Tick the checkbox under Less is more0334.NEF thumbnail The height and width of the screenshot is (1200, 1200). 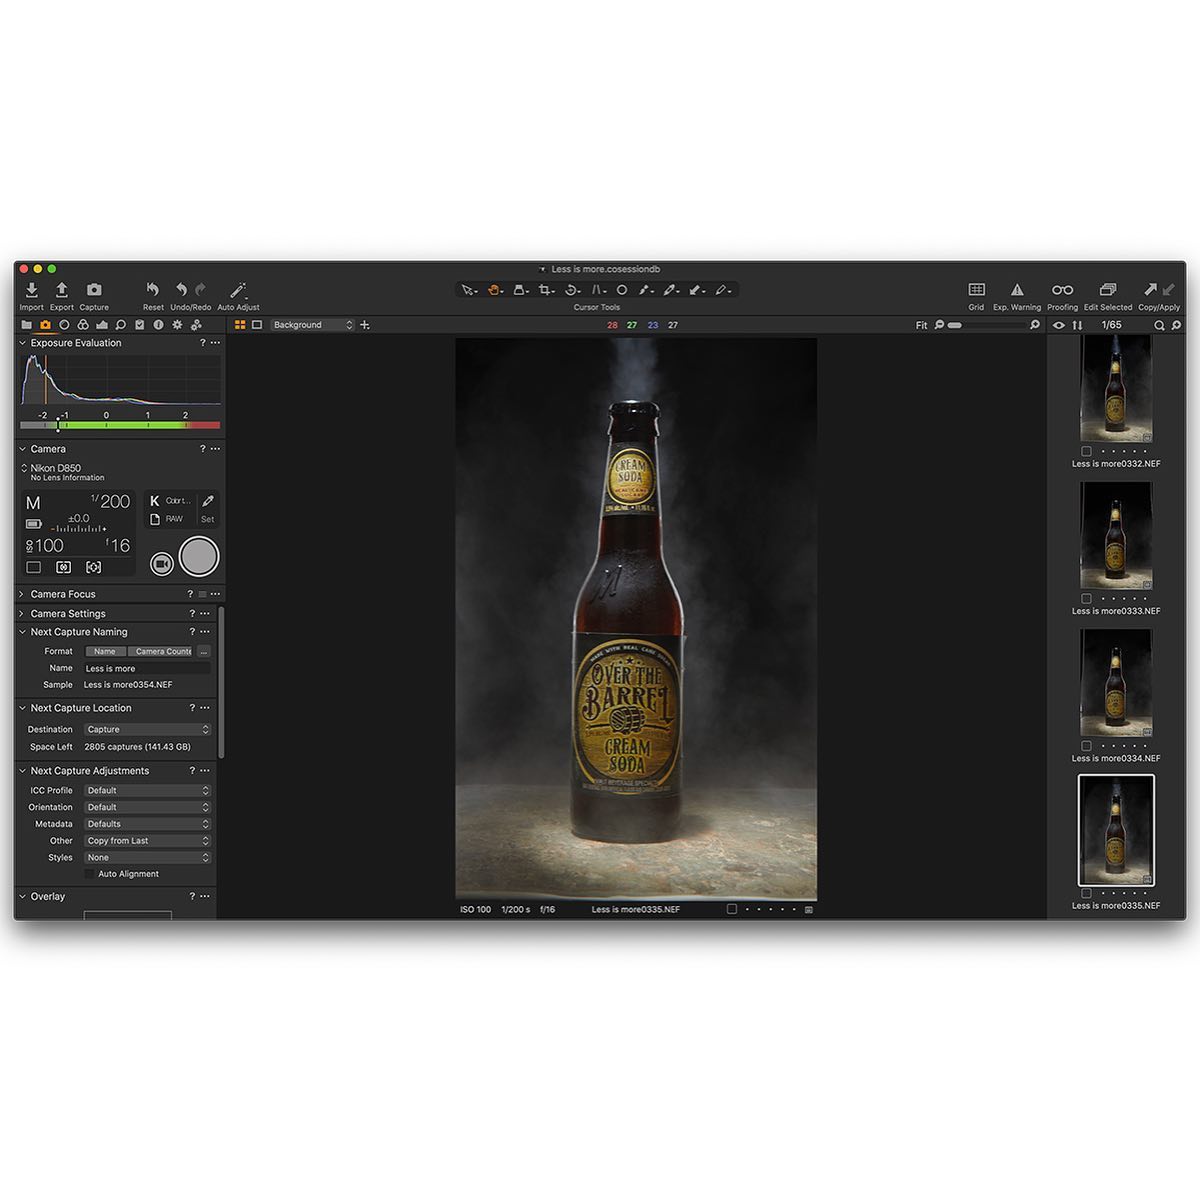click(x=1086, y=745)
